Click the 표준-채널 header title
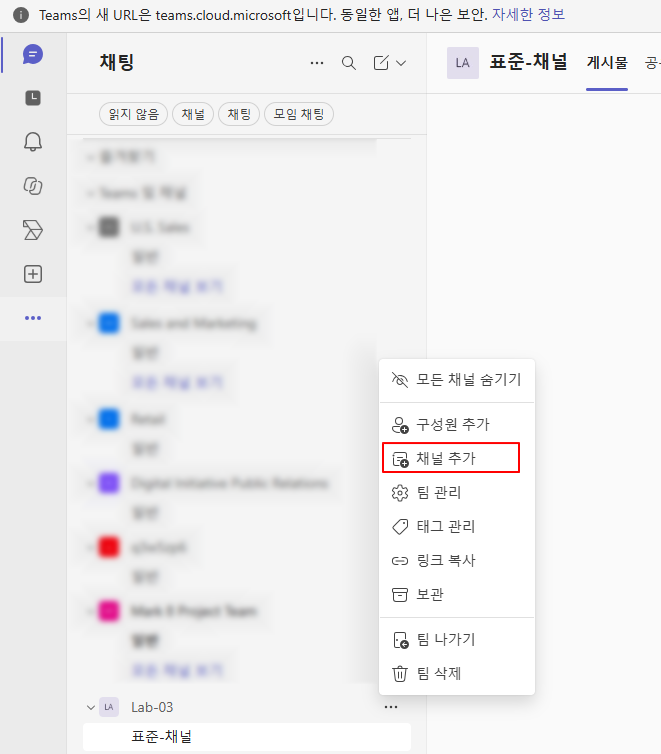 coord(528,62)
